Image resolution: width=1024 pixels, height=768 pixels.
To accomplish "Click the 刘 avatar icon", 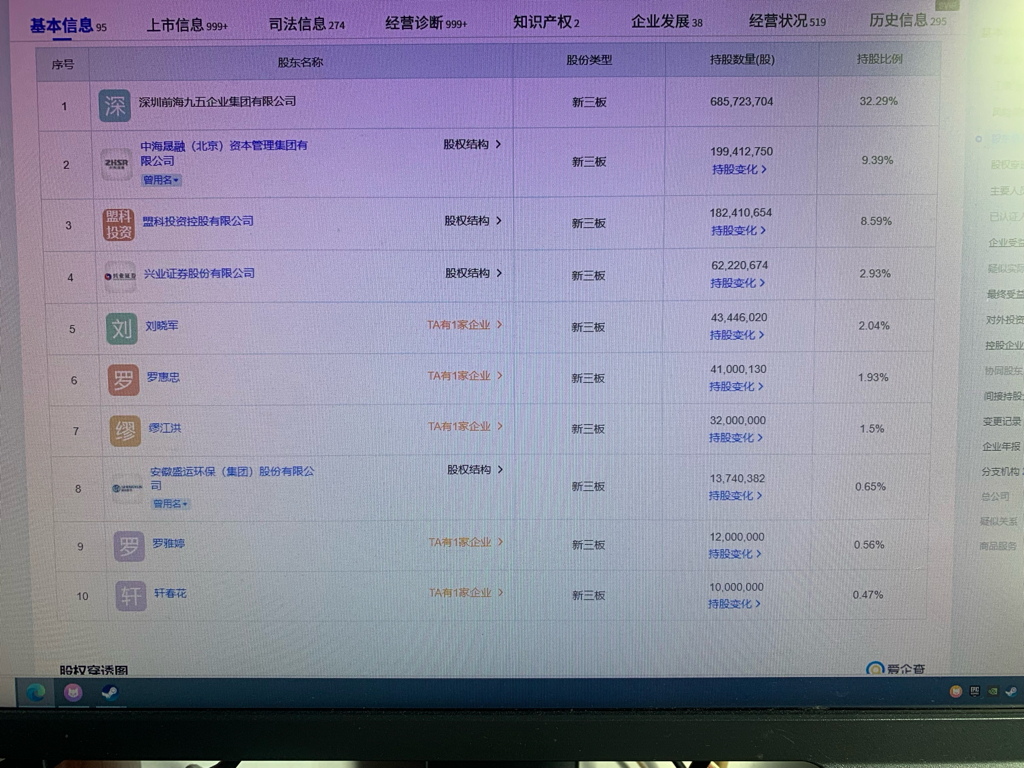I will click(x=121, y=328).
